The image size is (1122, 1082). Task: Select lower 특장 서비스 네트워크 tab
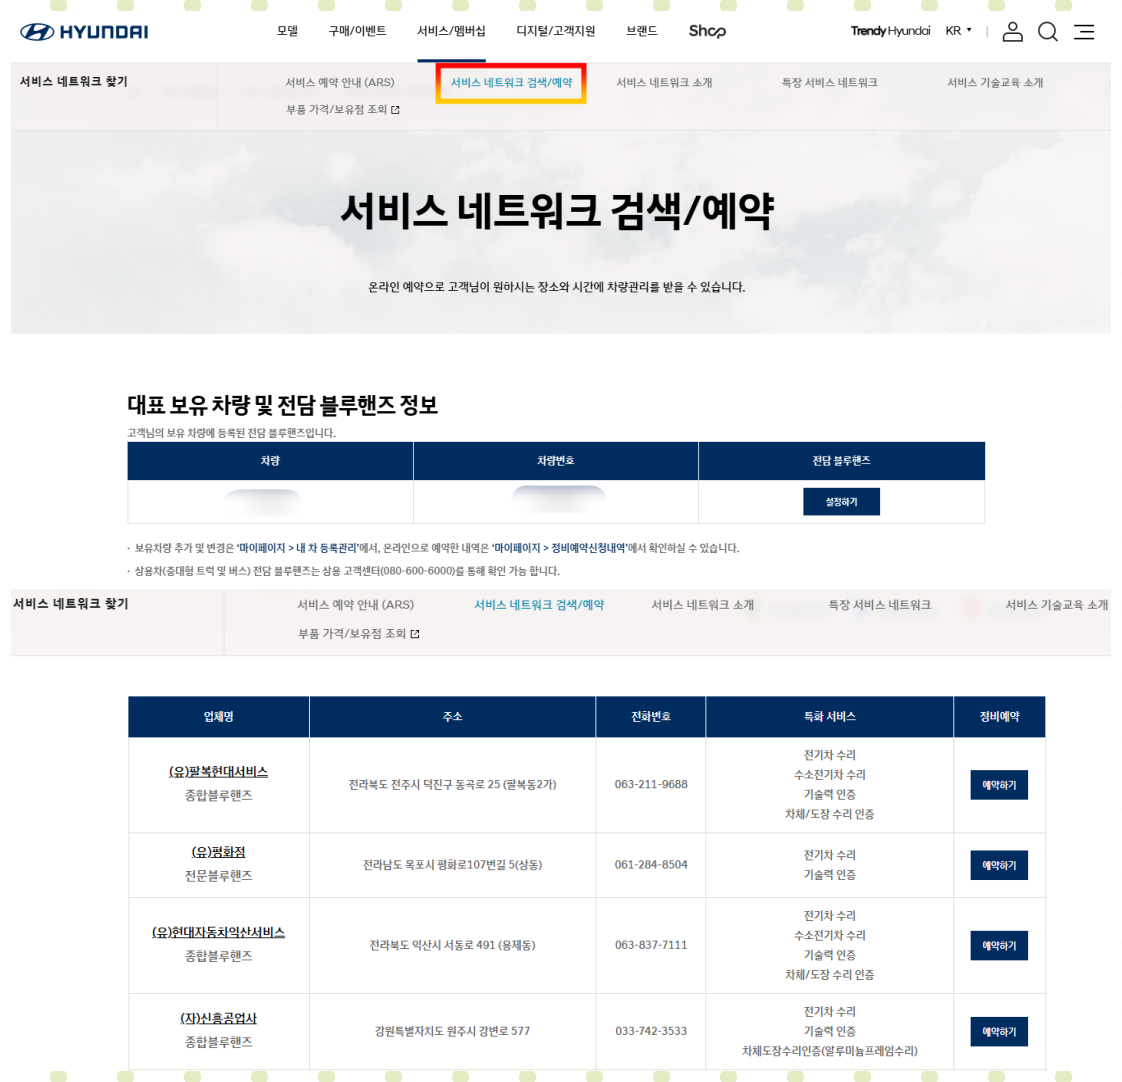coord(879,605)
